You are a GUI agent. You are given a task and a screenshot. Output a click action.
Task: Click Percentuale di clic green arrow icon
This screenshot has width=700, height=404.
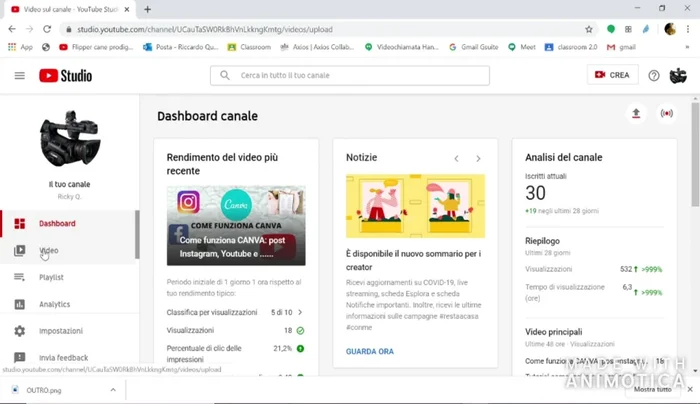pyautogui.click(x=300, y=348)
